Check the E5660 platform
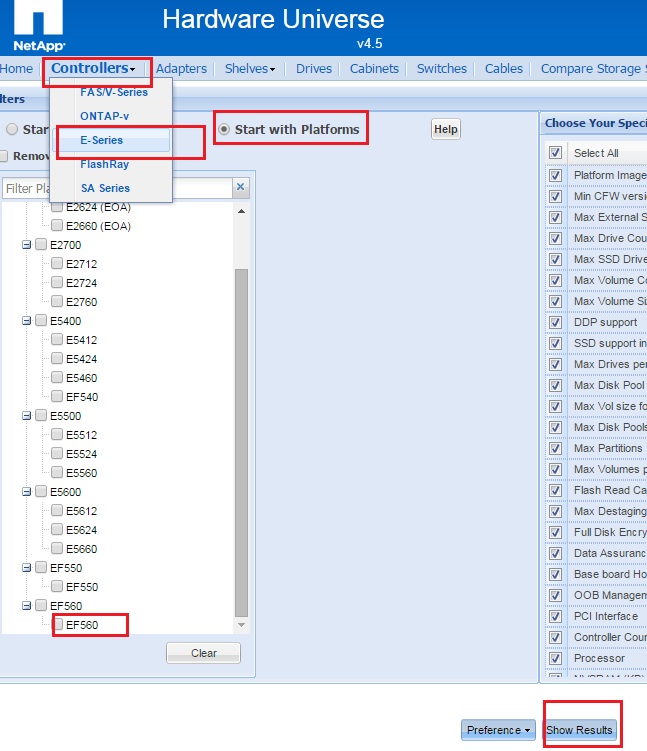The image size is (647, 751). pyautogui.click(x=57, y=548)
